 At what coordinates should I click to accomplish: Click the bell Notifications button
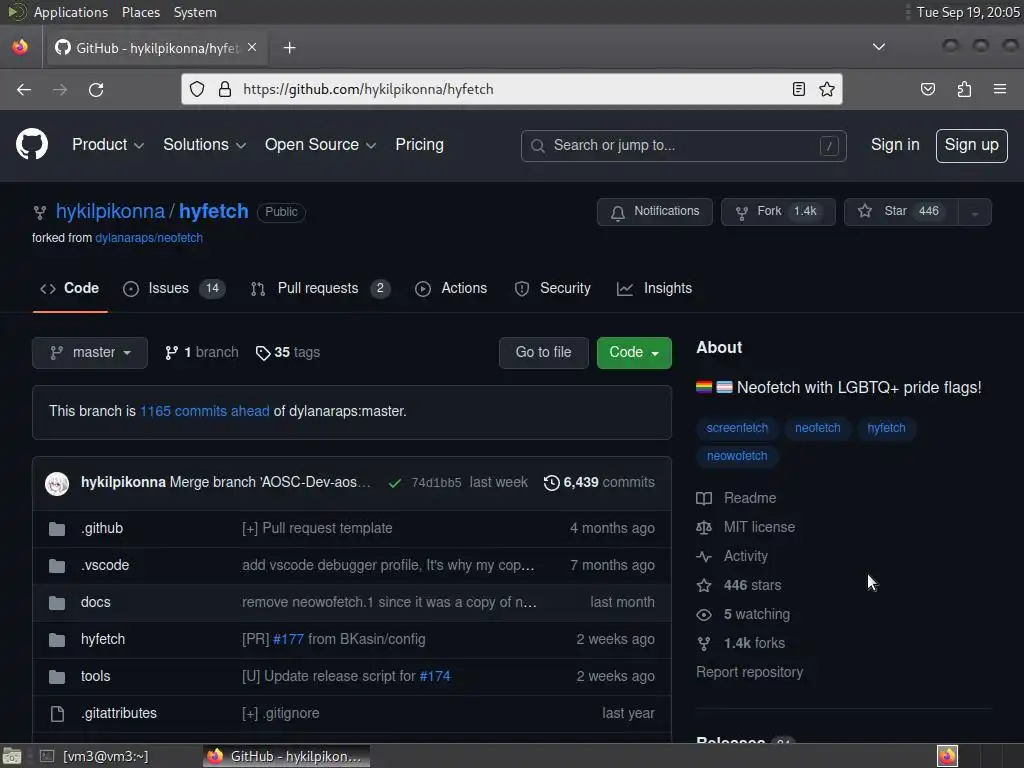tap(654, 212)
